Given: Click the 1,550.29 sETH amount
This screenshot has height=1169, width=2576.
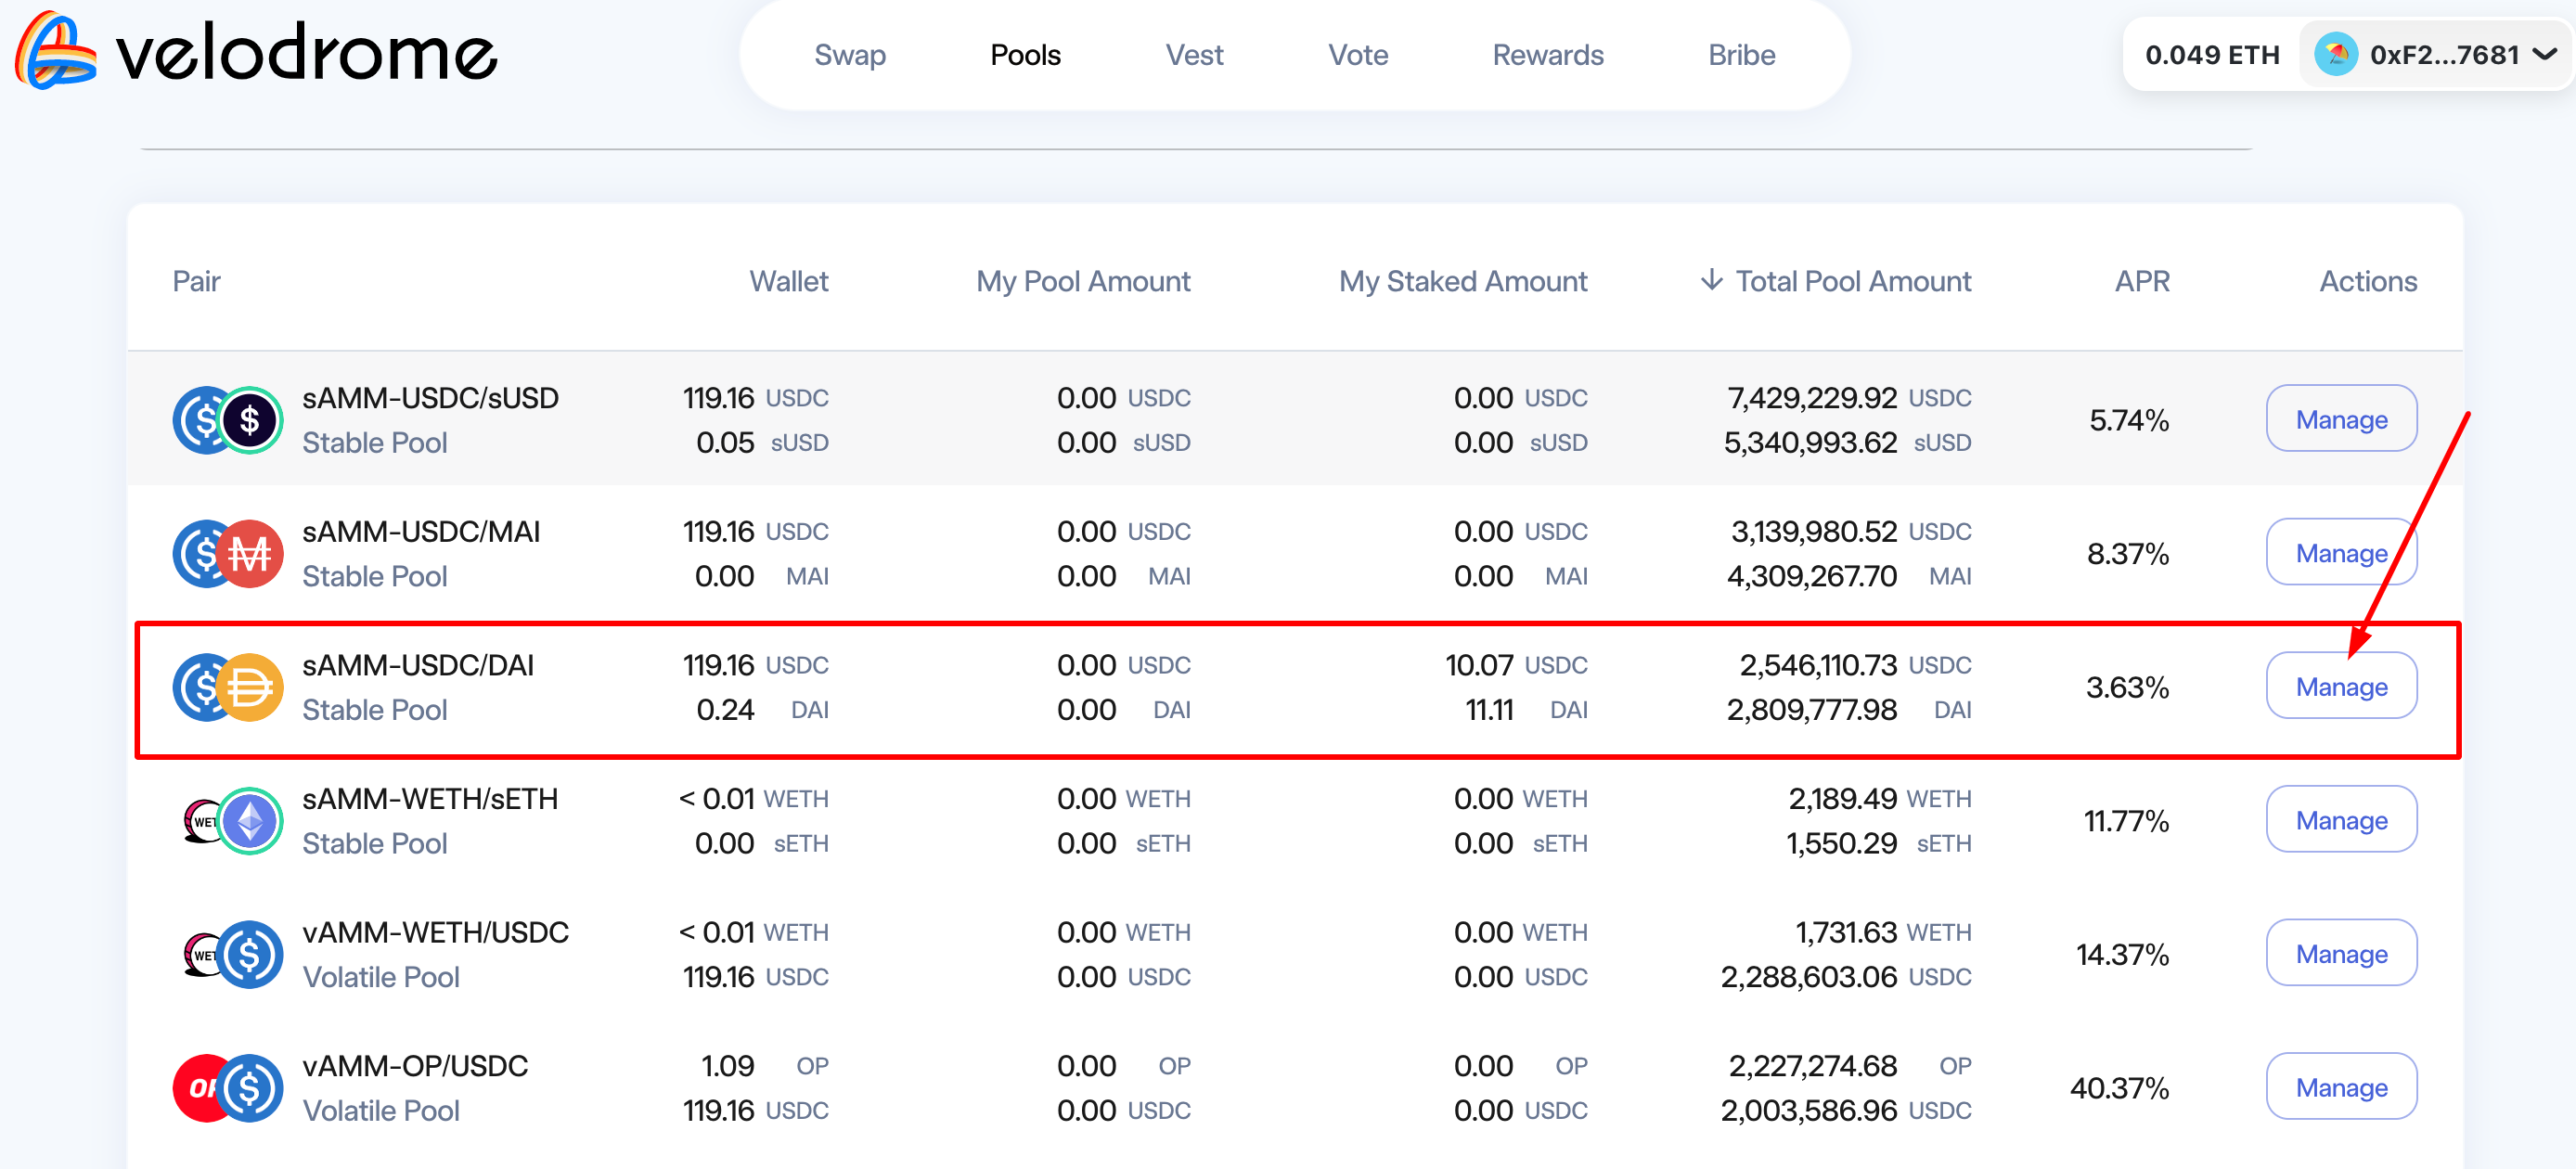Looking at the screenshot, I should point(1879,844).
